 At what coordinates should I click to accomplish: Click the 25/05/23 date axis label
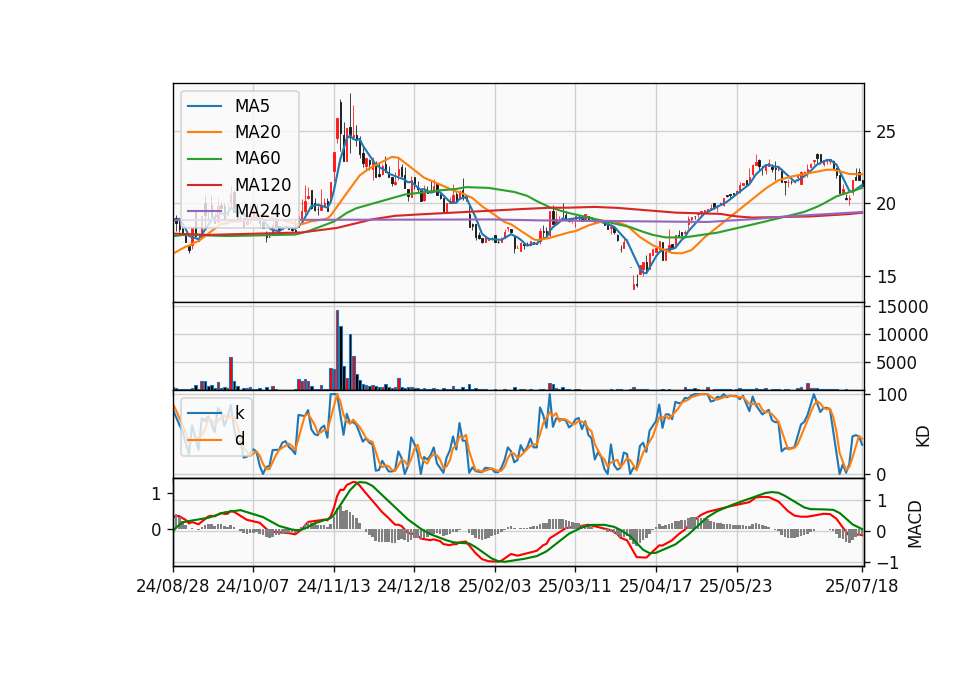[x=736, y=586]
